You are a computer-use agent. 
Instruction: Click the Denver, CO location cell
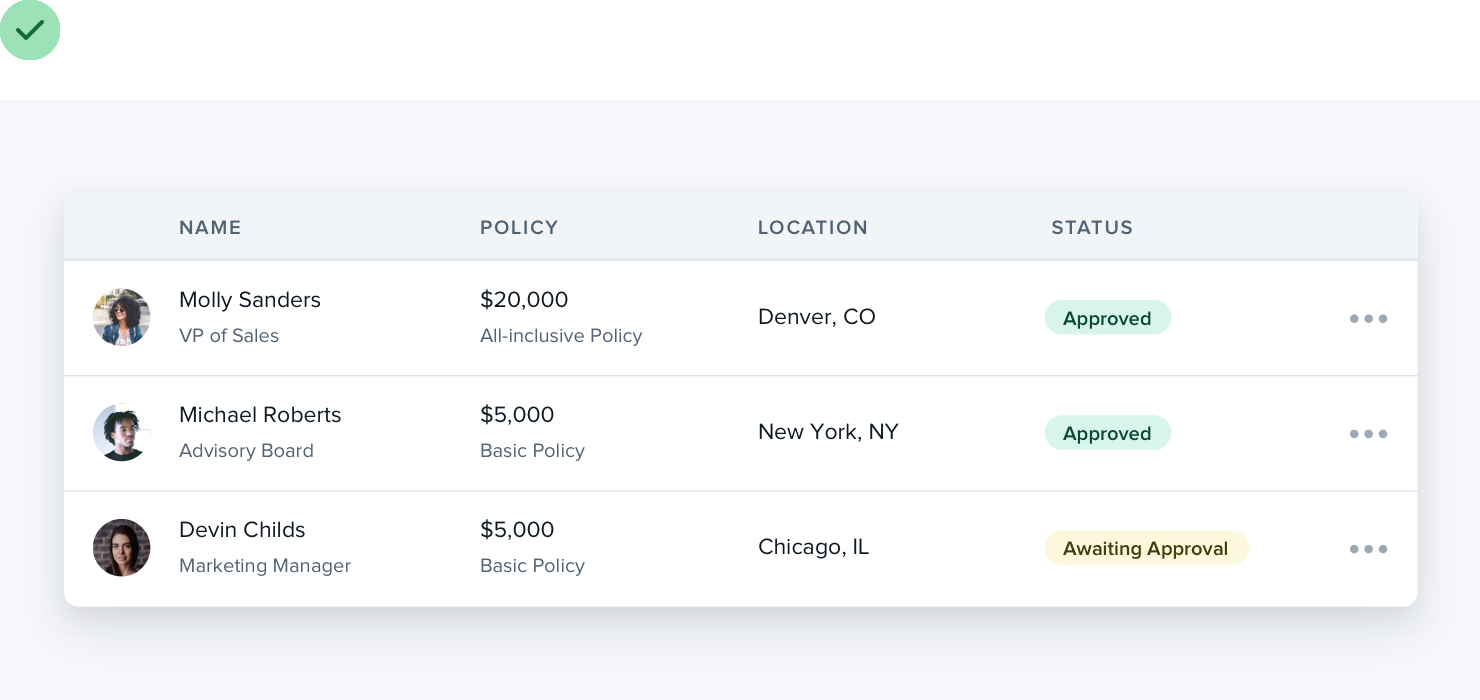click(x=817, y=317)
